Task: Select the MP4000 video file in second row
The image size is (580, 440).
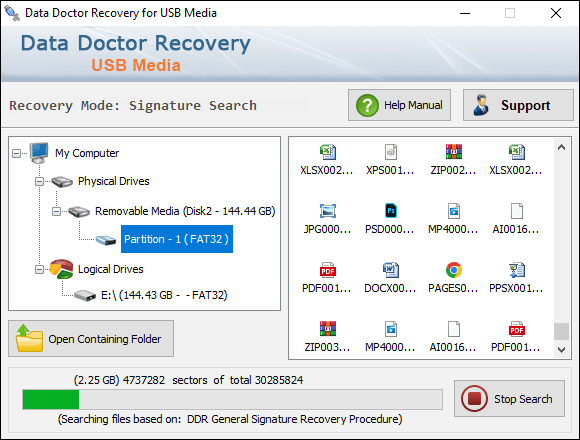Action: click(x=453, y=211)
